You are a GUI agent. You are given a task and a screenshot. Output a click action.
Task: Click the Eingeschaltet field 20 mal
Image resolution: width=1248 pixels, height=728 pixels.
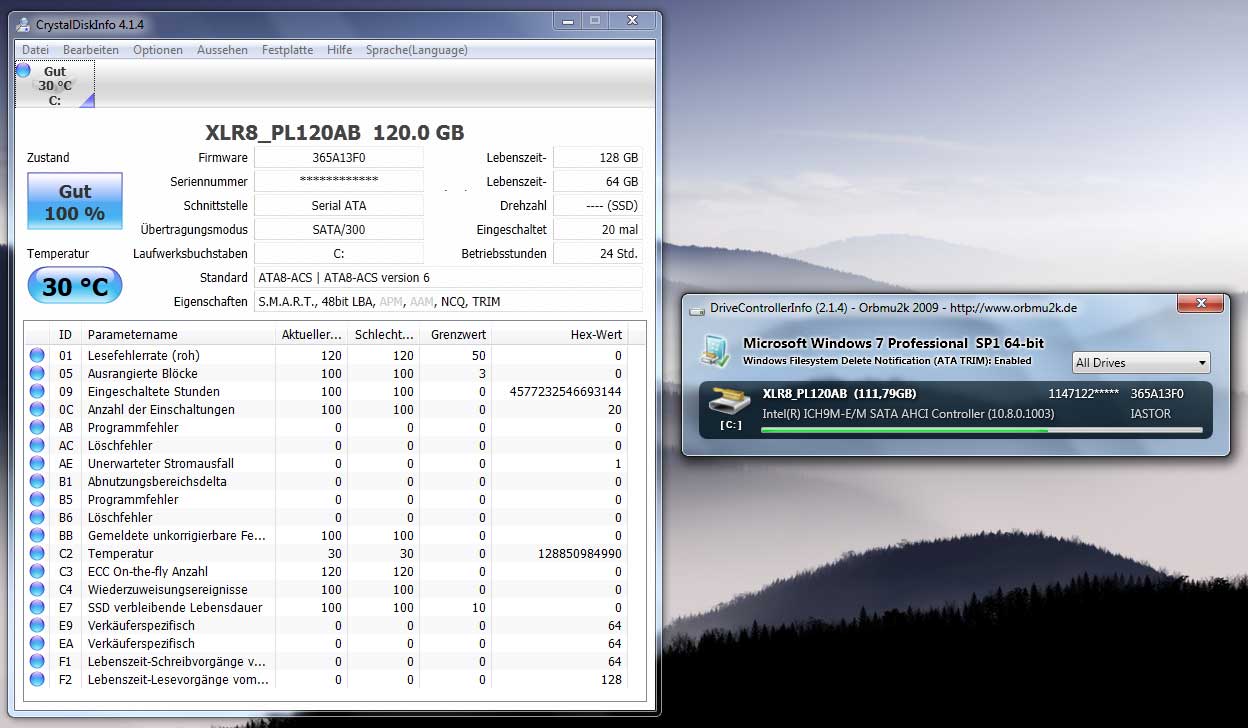point(598,229)
